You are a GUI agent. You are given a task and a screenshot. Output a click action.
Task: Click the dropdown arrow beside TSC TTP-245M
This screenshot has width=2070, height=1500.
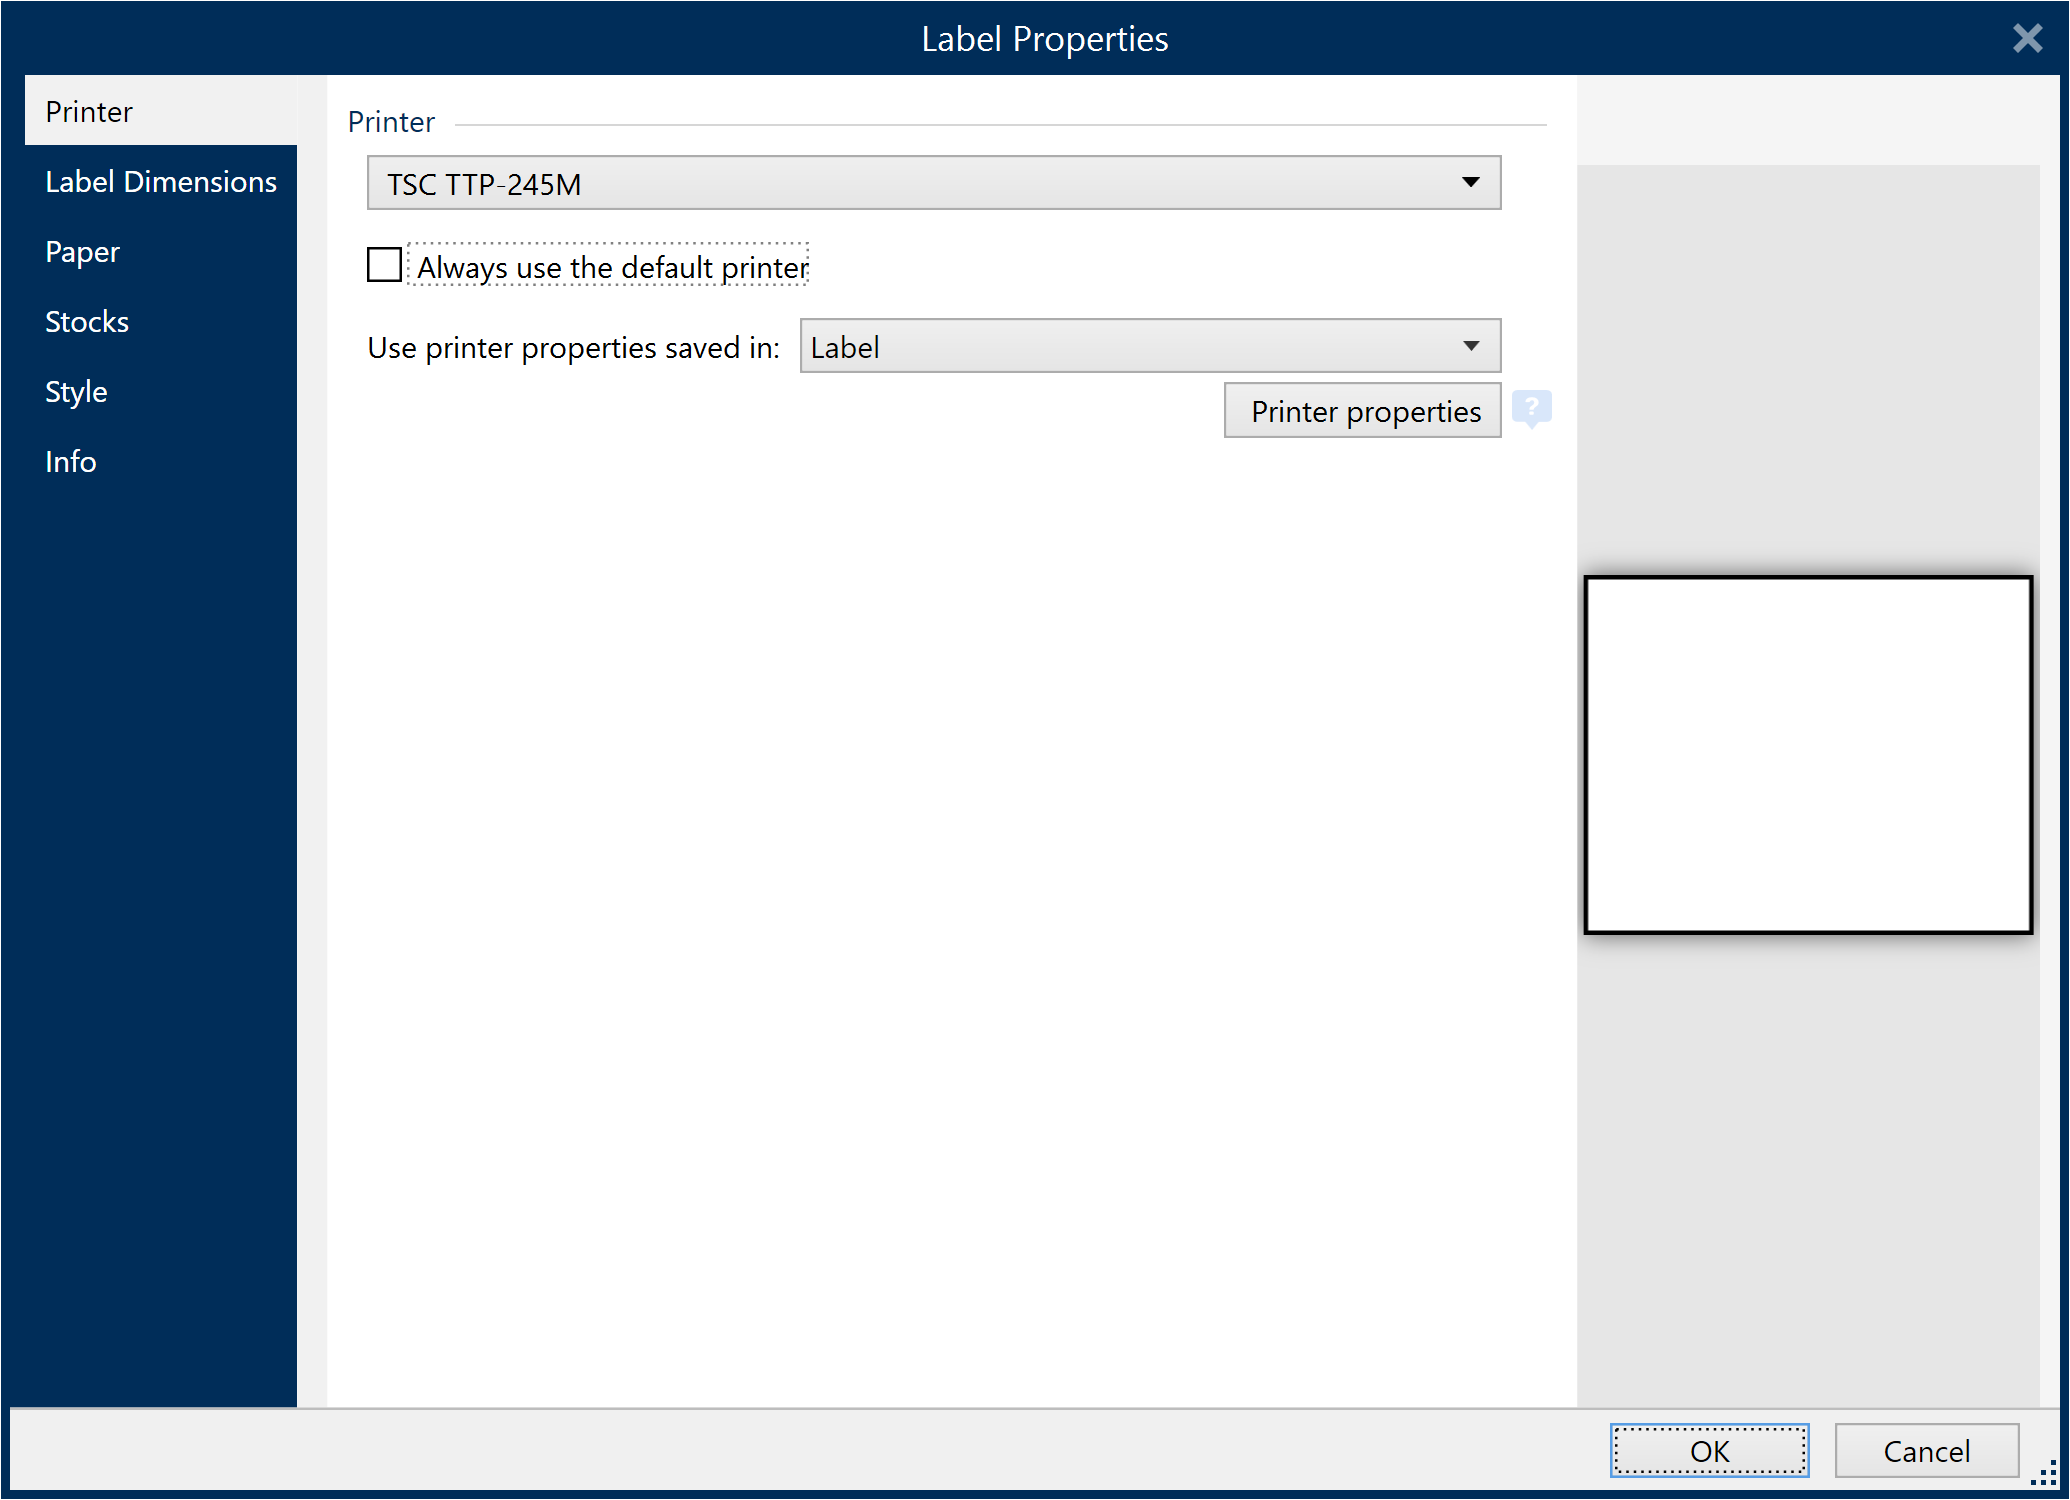click(x=1471, y=183)
